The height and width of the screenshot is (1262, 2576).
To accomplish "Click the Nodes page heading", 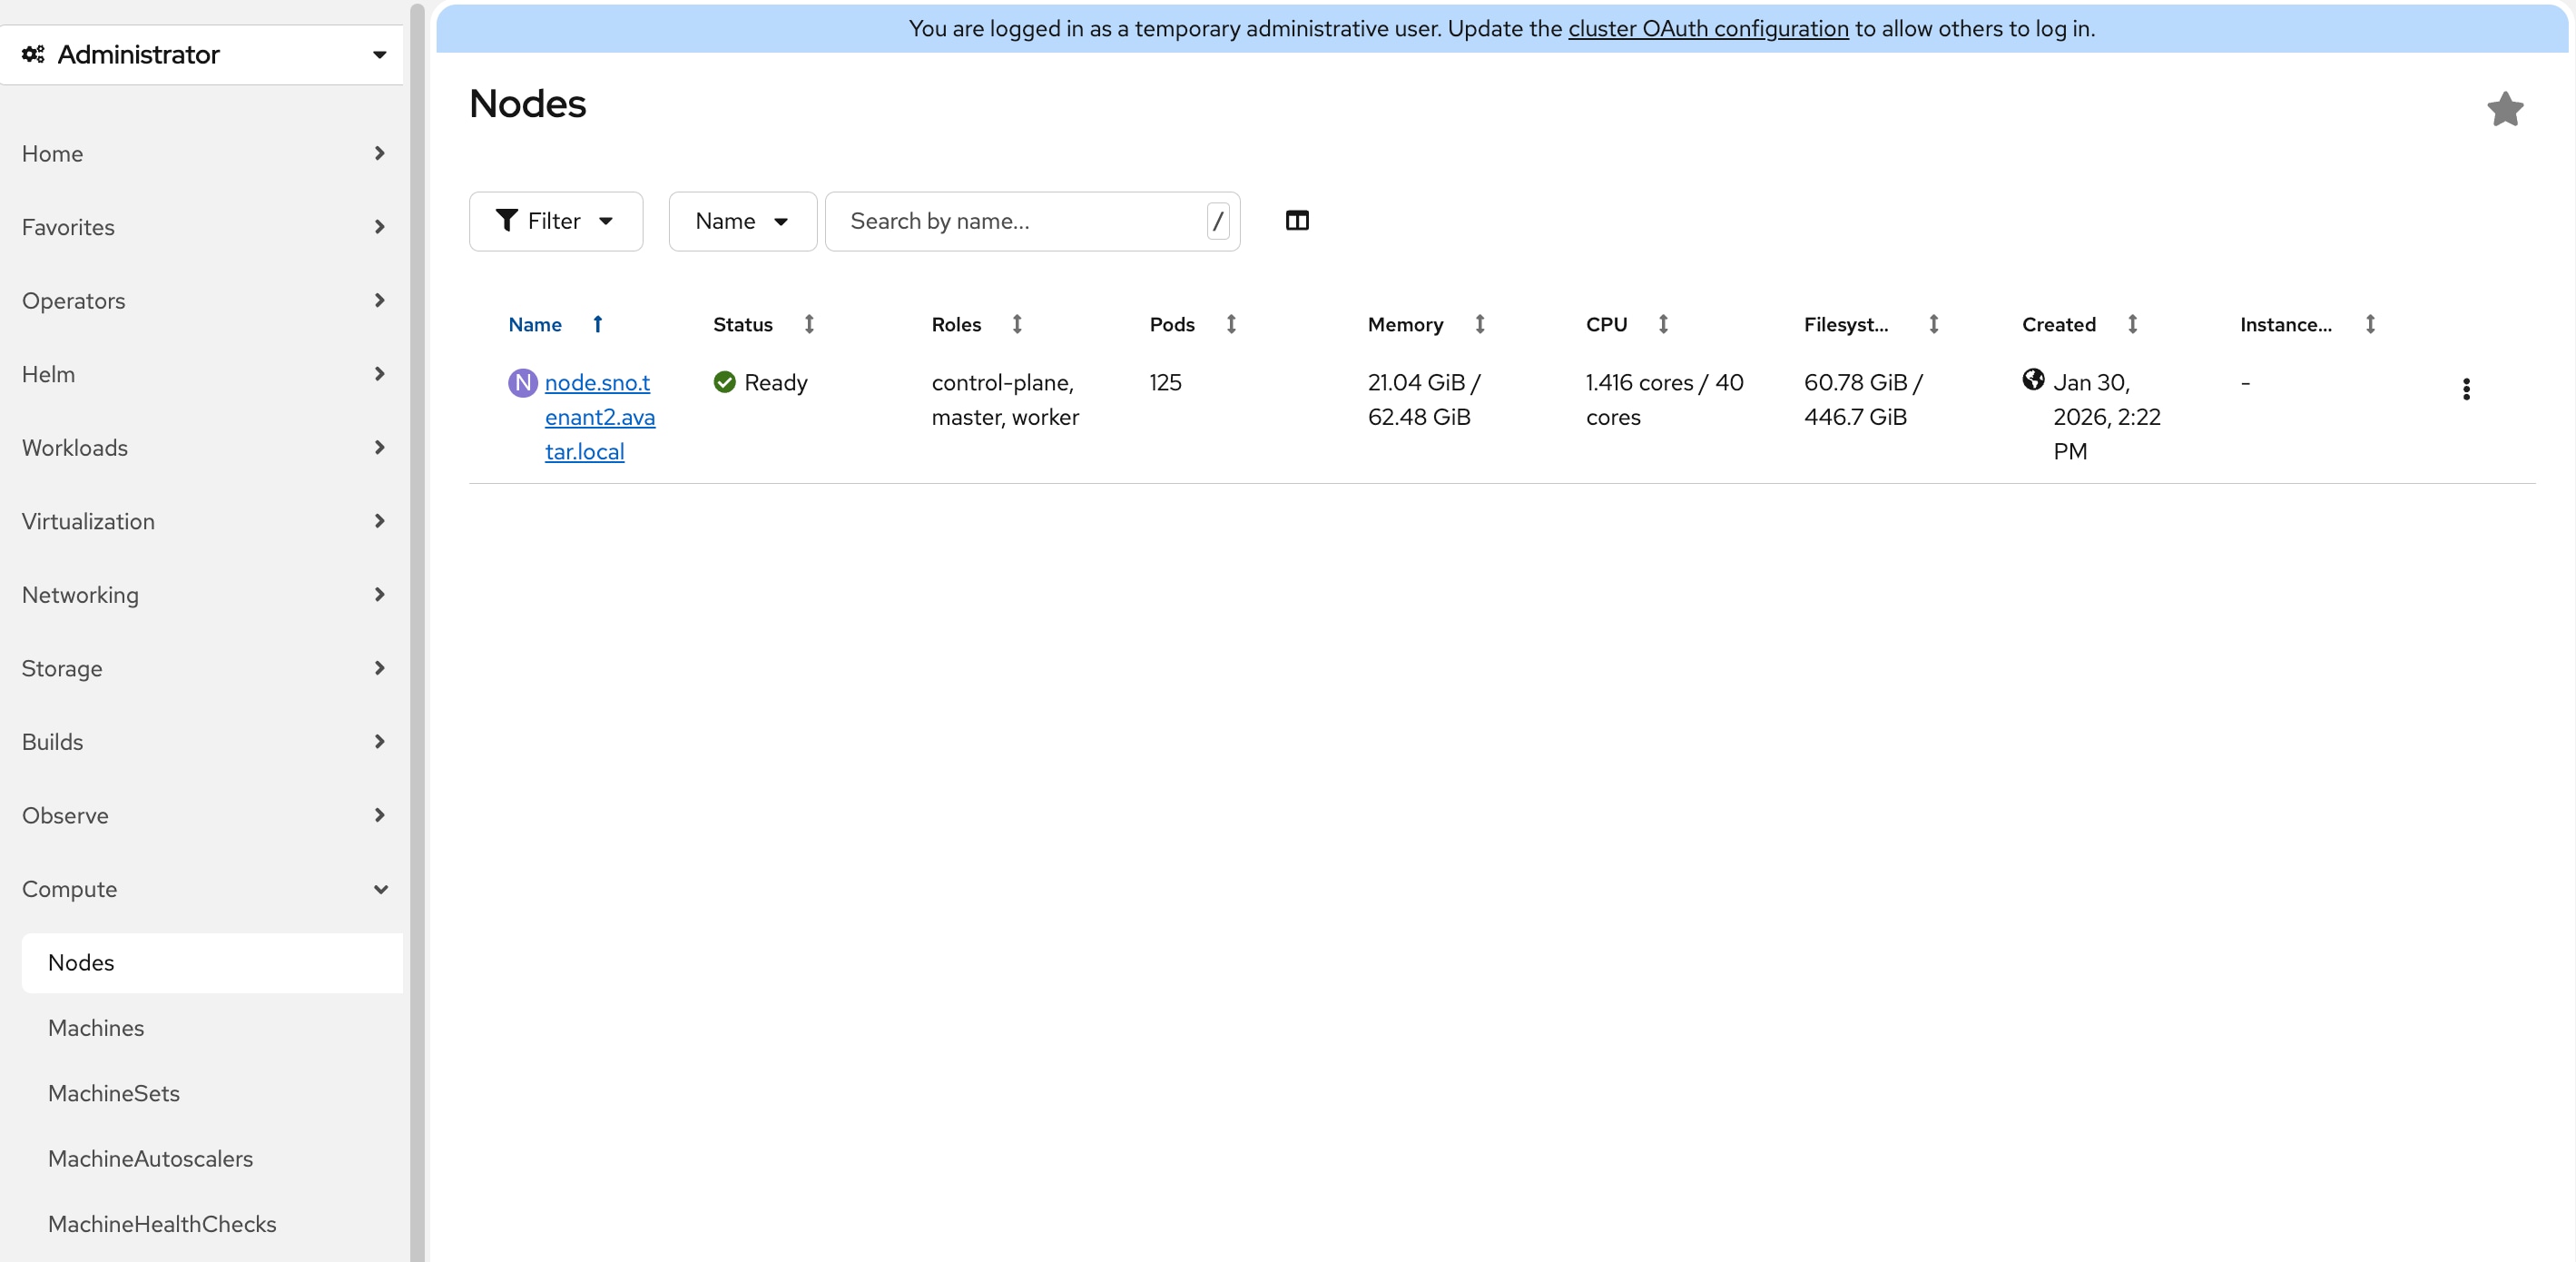I will click(x=527, y=104).
